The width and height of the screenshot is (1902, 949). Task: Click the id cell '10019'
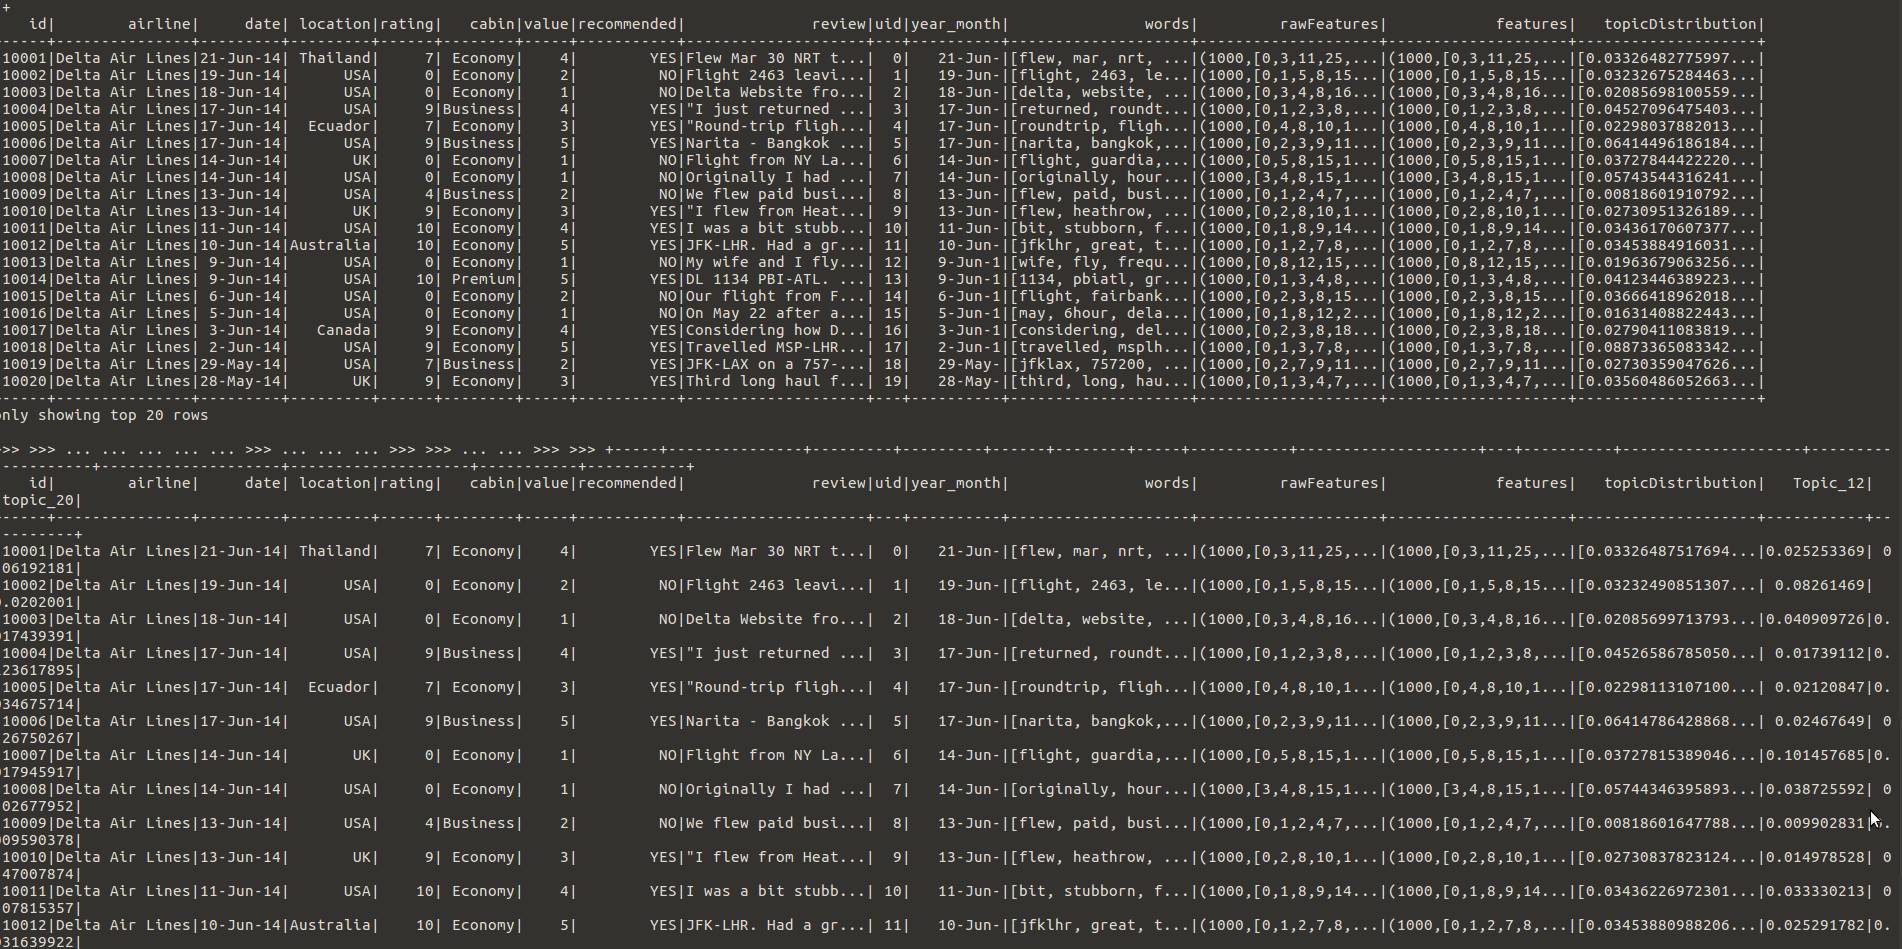tap(25, 364)
